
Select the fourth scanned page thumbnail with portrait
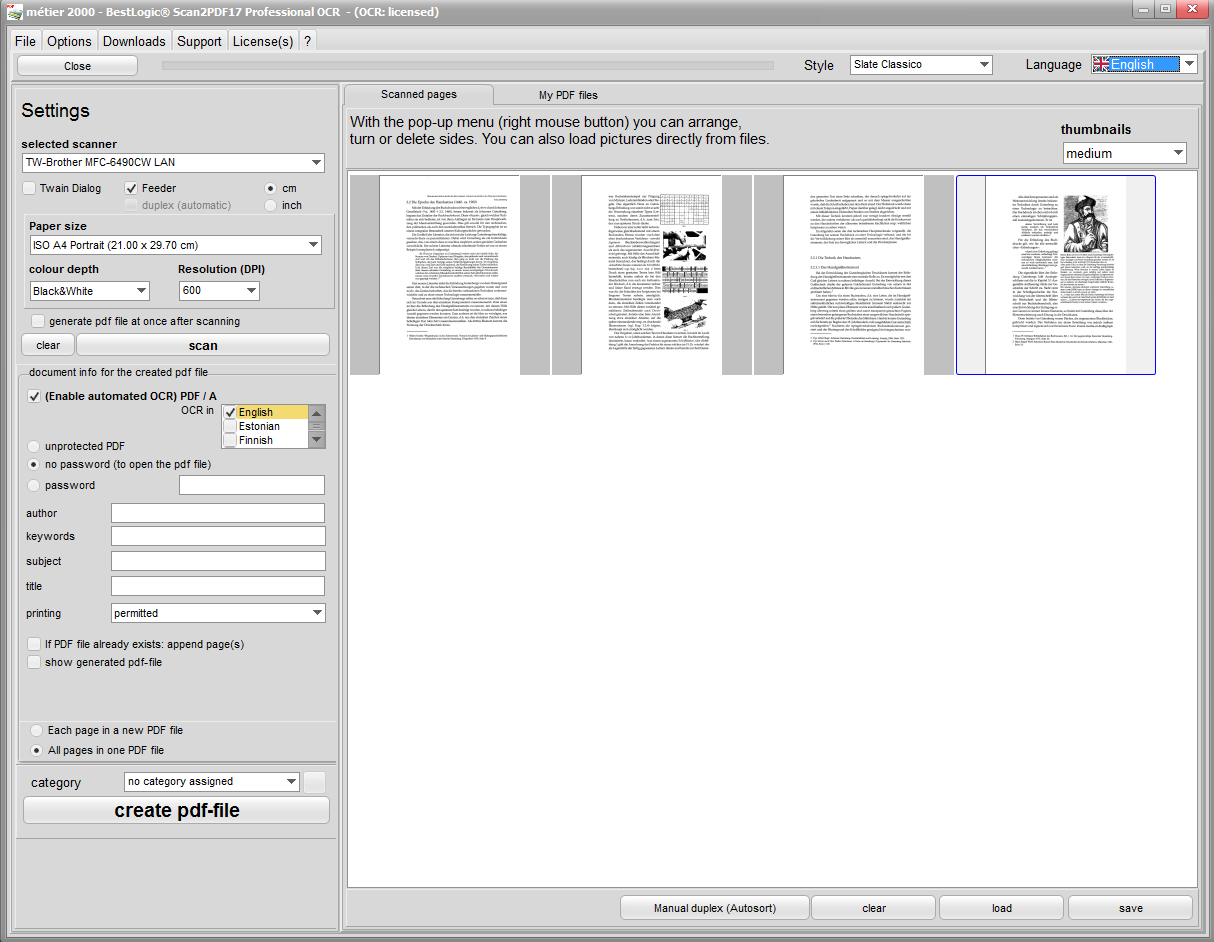[x=1055, y=275]
